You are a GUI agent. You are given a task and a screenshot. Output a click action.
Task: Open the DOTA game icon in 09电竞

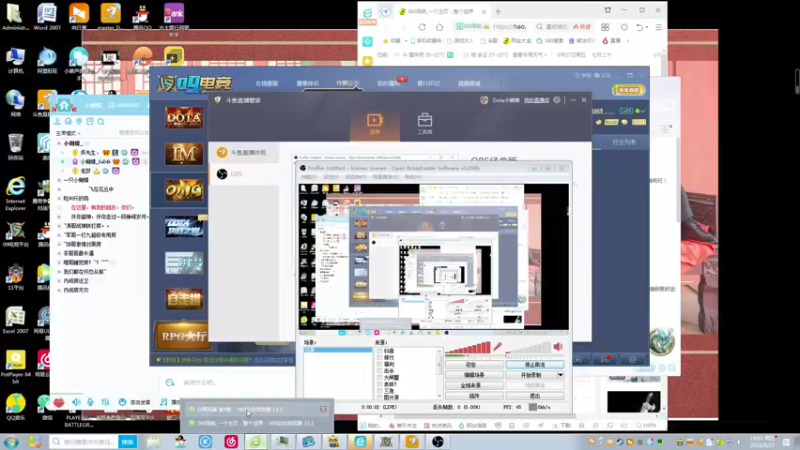pos(184,118)
